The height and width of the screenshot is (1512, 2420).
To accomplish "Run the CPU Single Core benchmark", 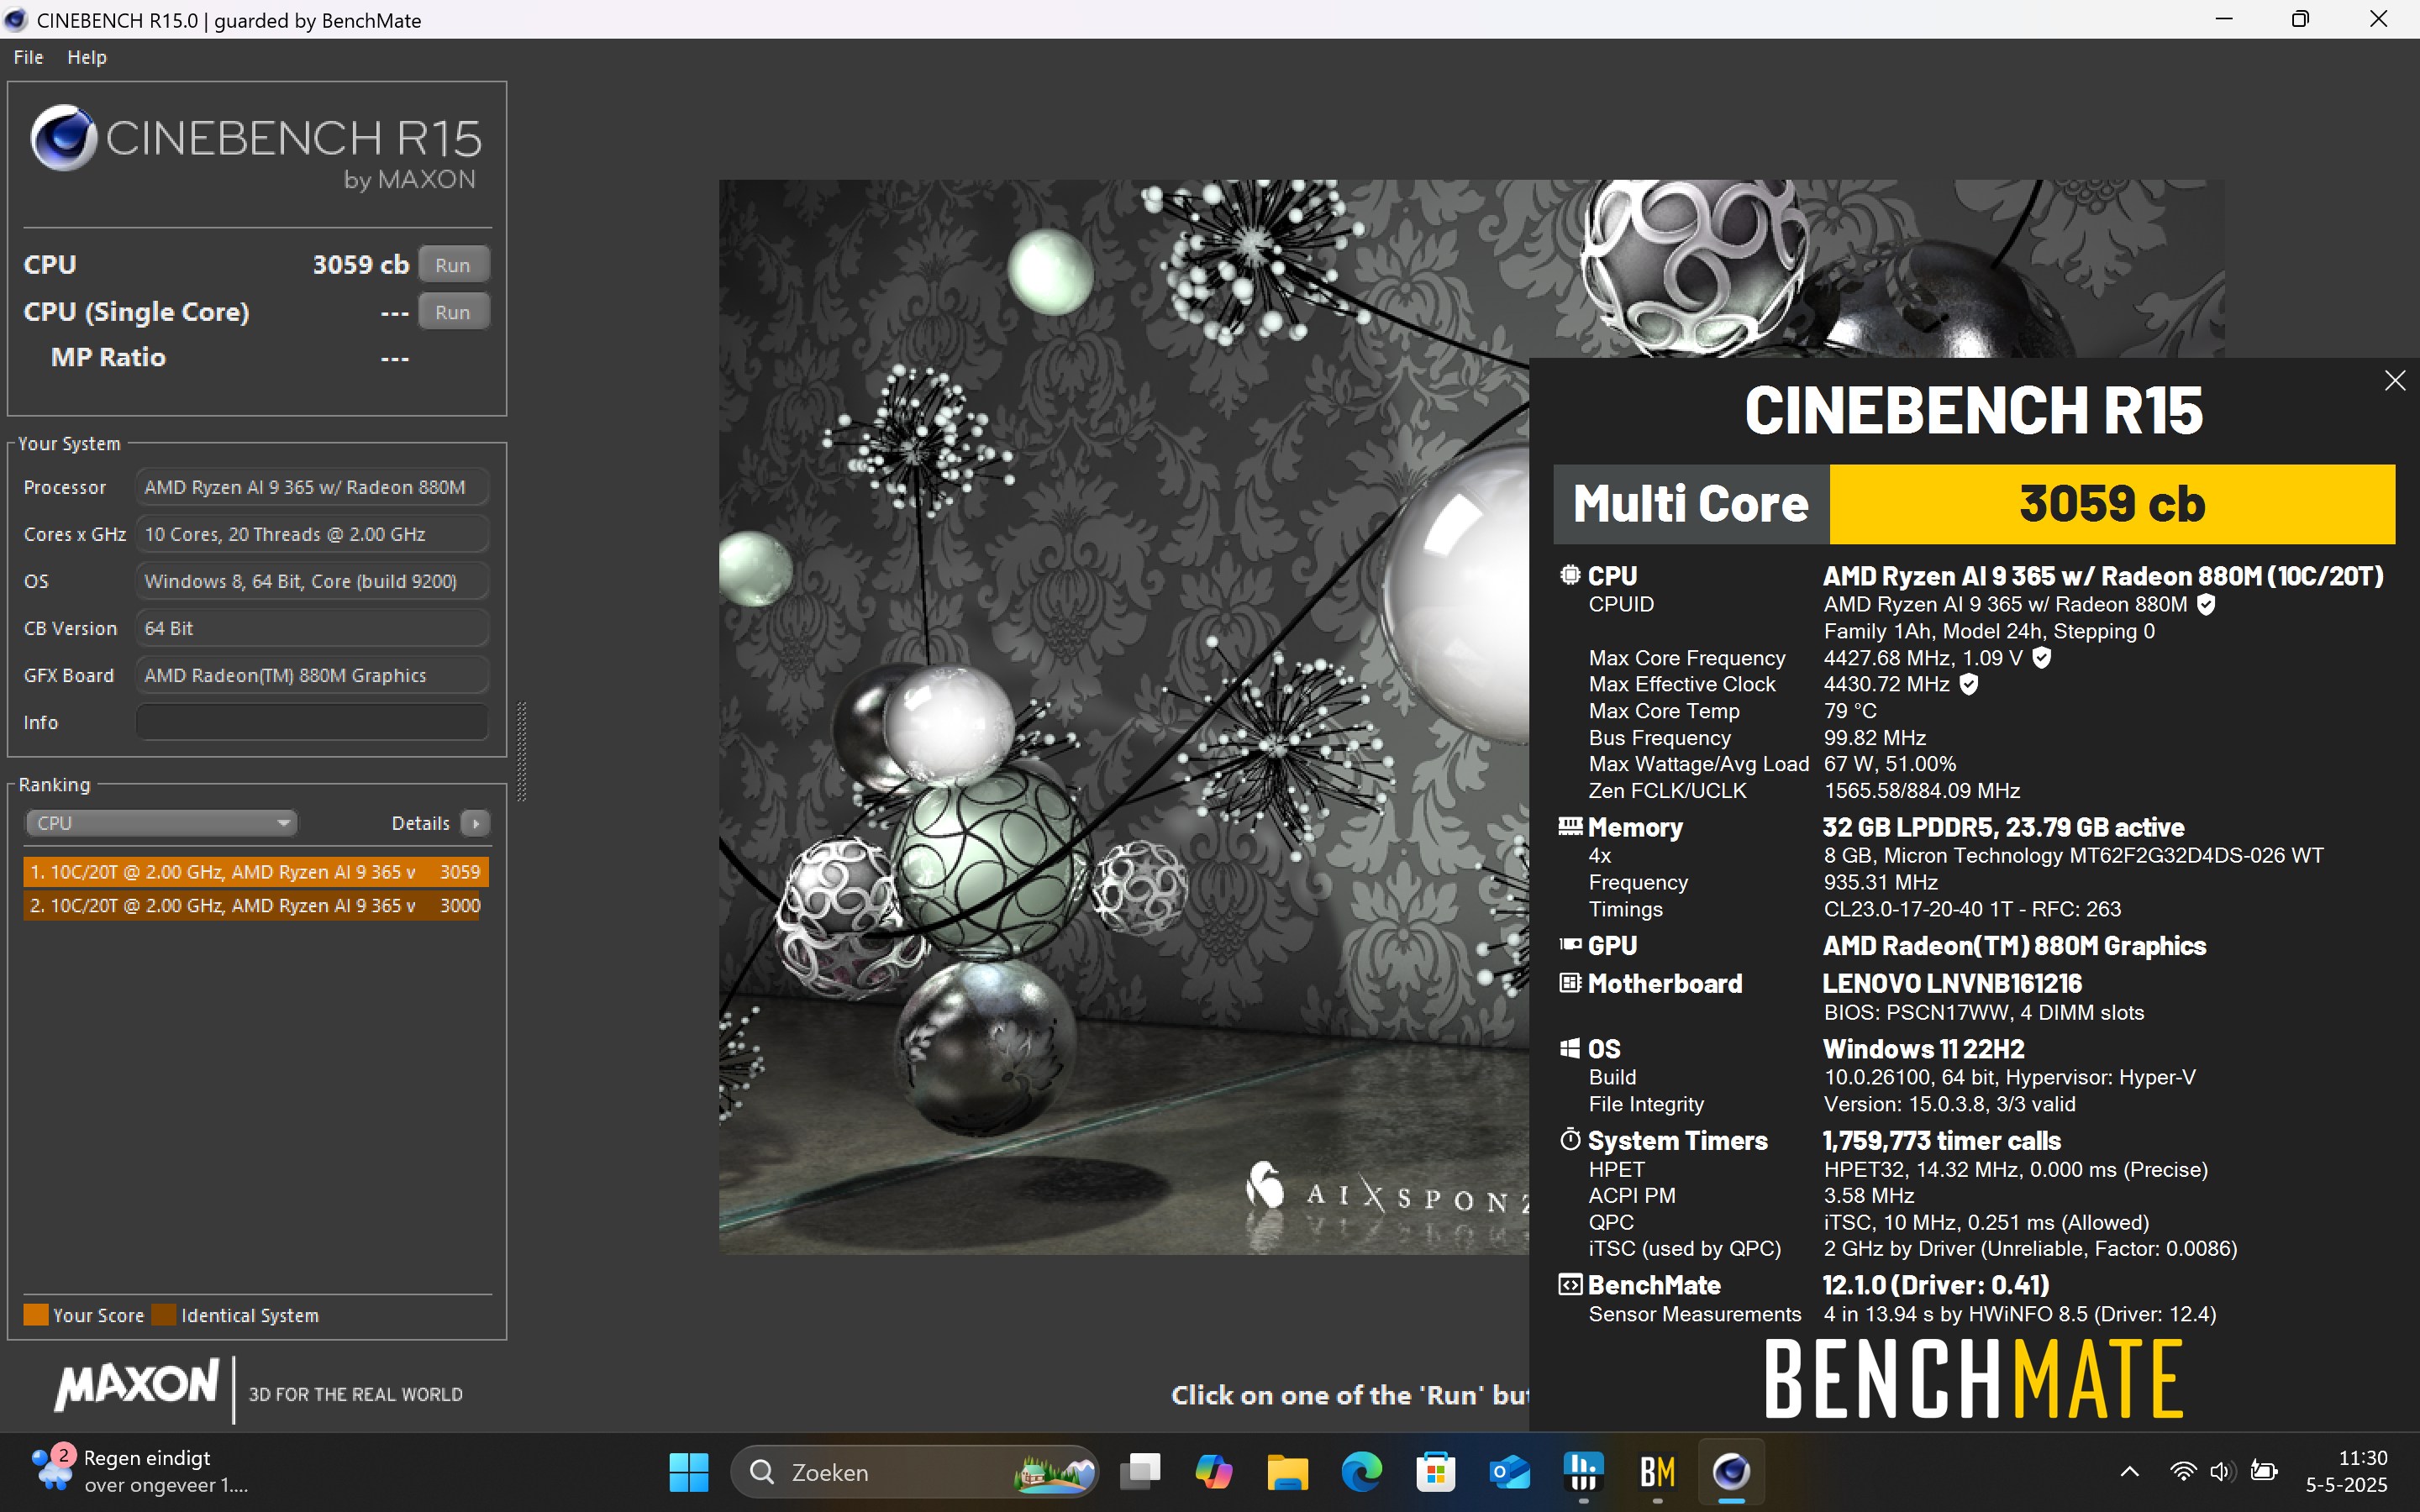I will [x=453, y=312].
